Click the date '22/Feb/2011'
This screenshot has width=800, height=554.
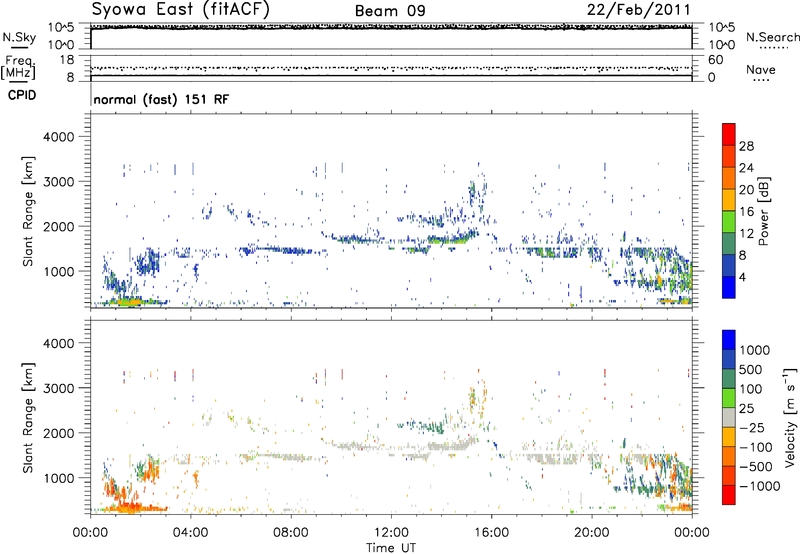638,10
